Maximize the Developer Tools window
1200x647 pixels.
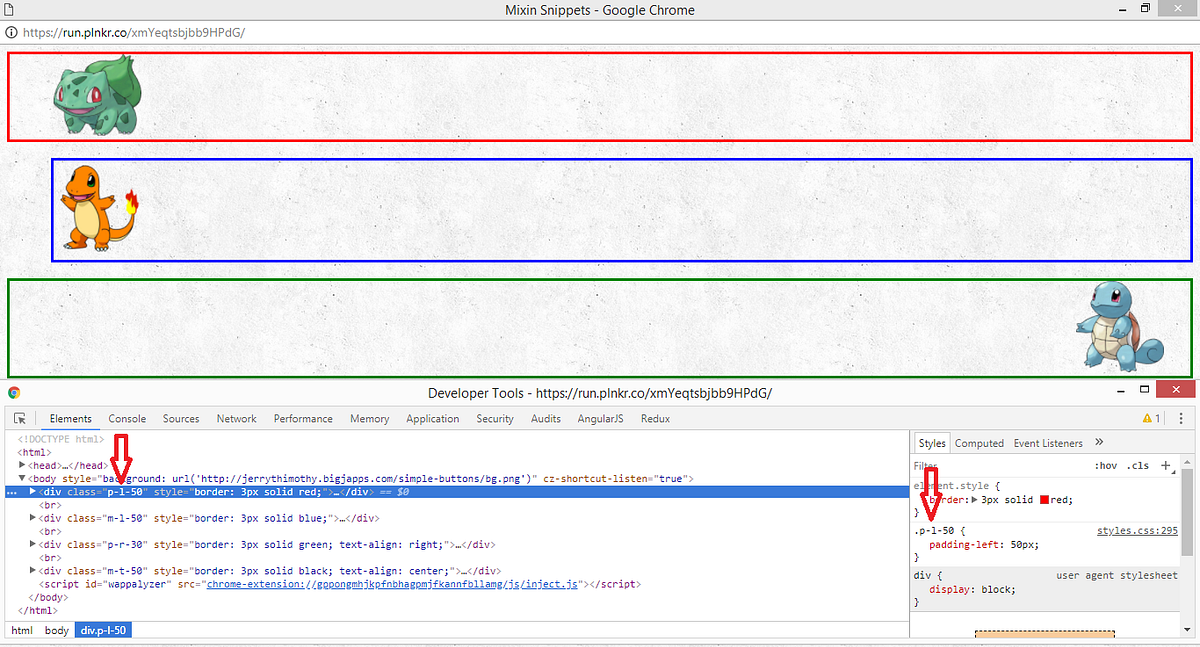pos(1144,390)
